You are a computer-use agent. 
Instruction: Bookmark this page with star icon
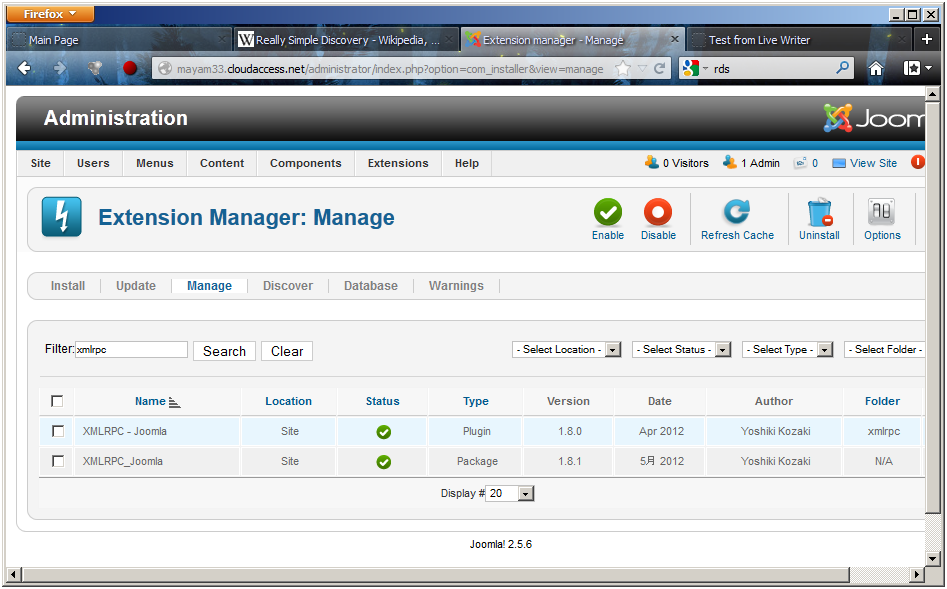622,68
